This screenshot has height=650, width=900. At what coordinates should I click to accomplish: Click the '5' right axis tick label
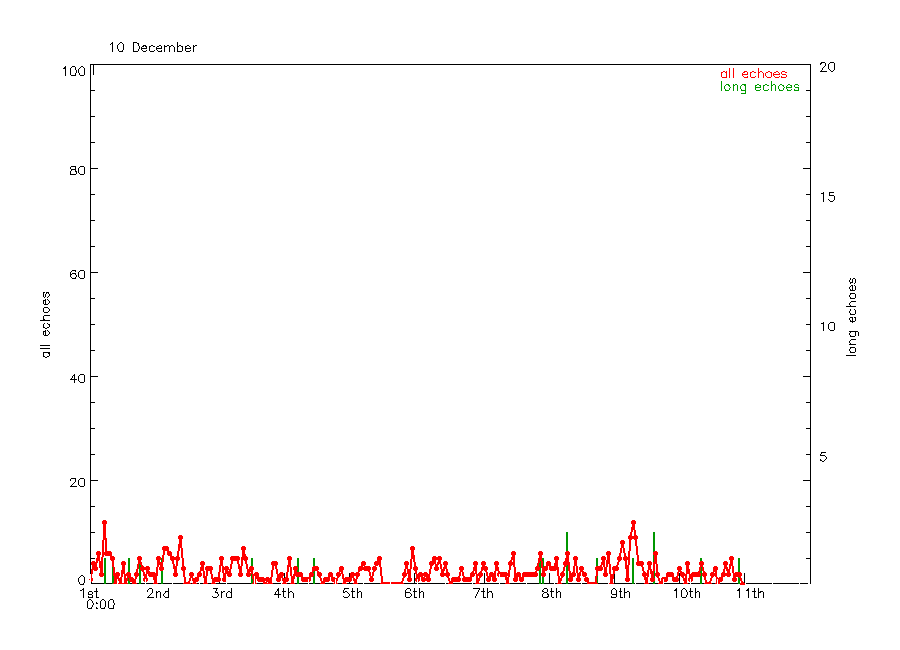click(x=823, y=457)
